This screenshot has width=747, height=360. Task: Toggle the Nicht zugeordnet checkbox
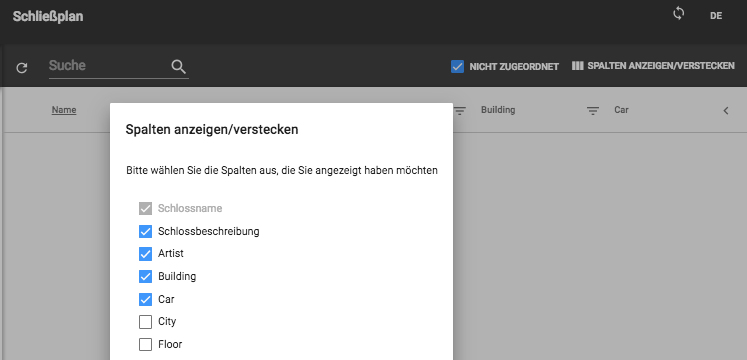tap(457, 67)
